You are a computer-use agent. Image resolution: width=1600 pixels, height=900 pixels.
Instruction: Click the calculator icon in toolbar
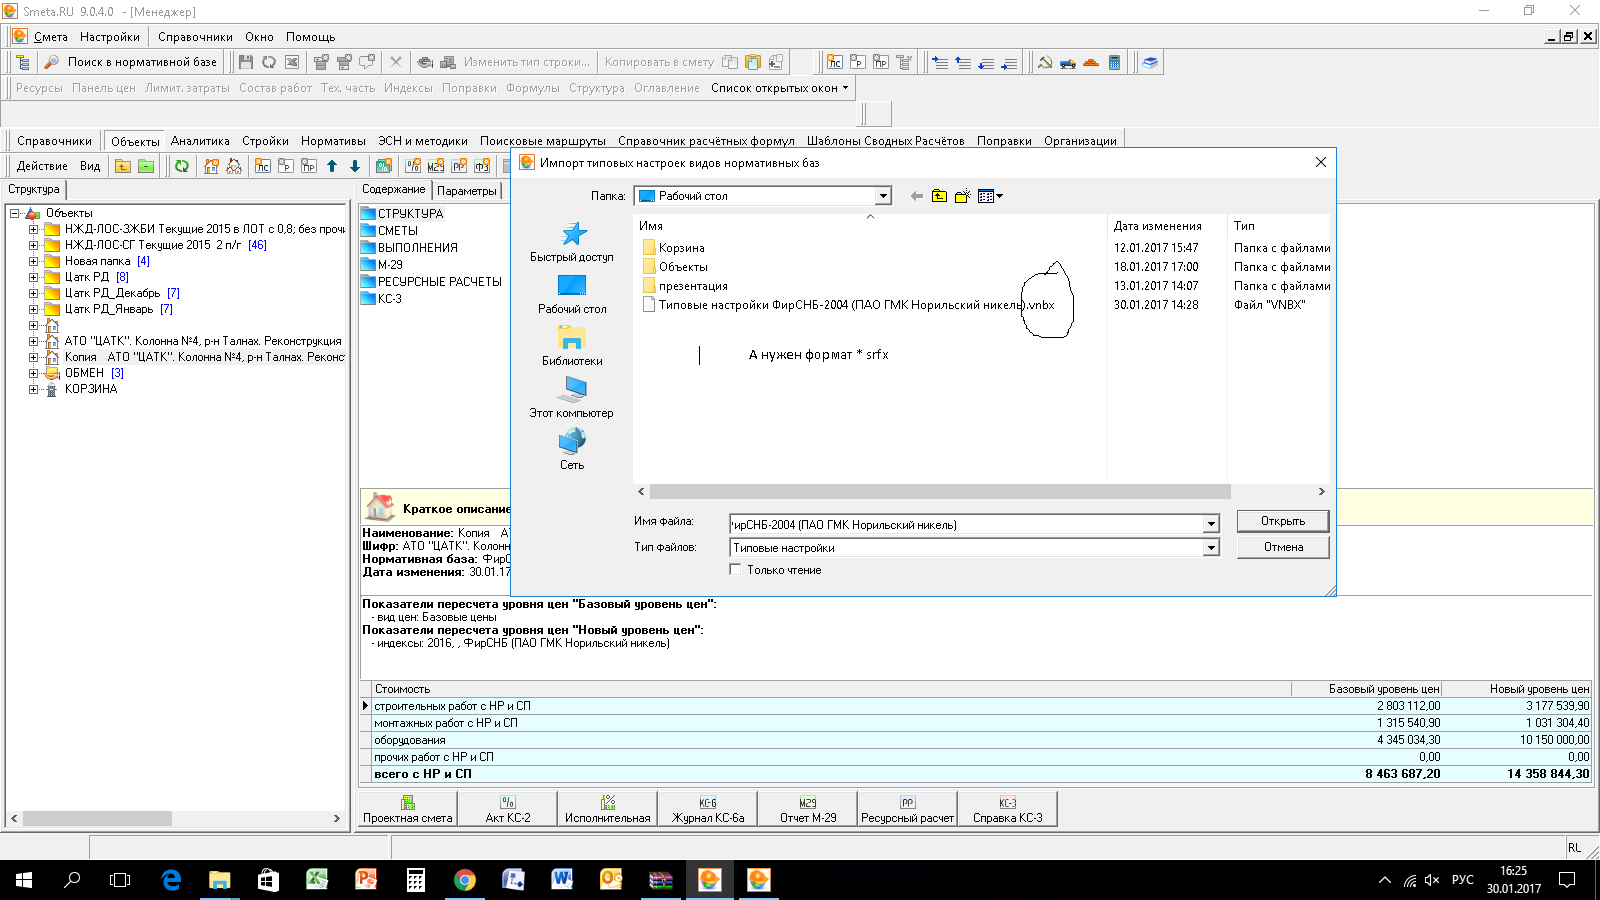pos(1114,62)
